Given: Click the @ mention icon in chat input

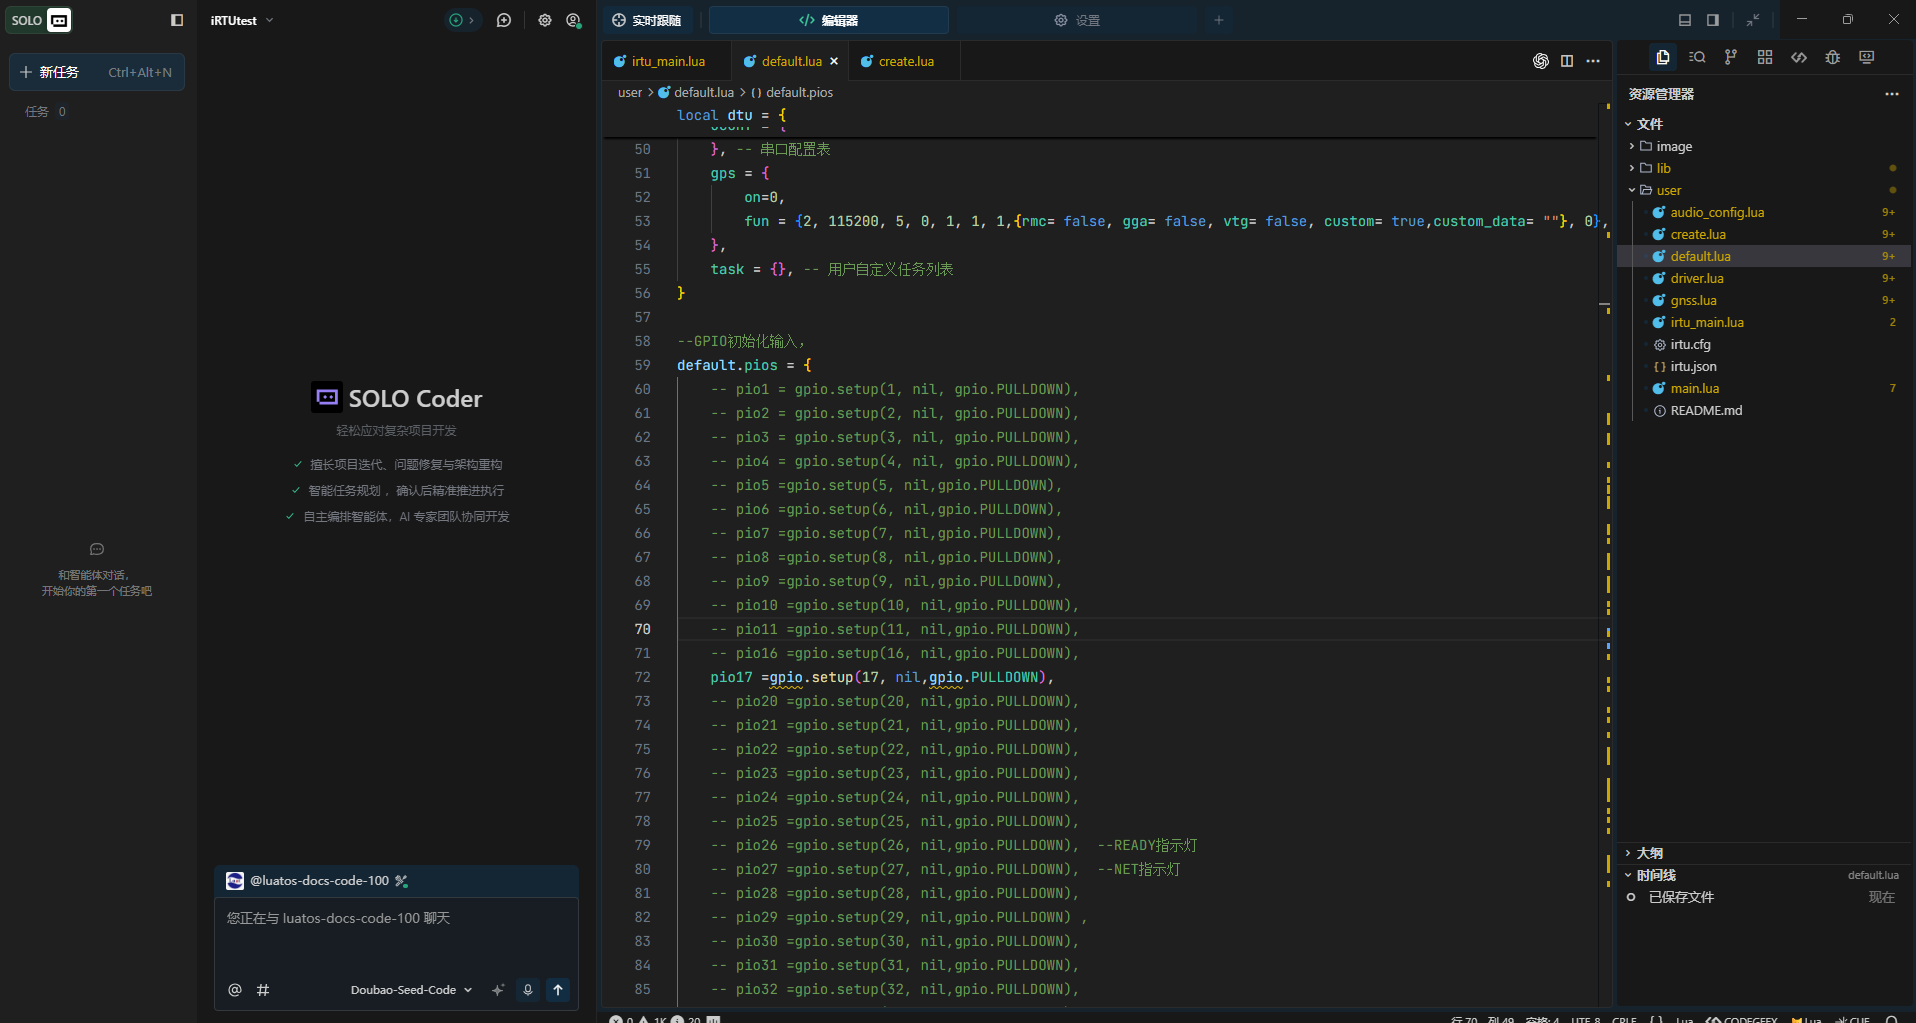Looking at the screenshot, I should click(x=235, y=990).
